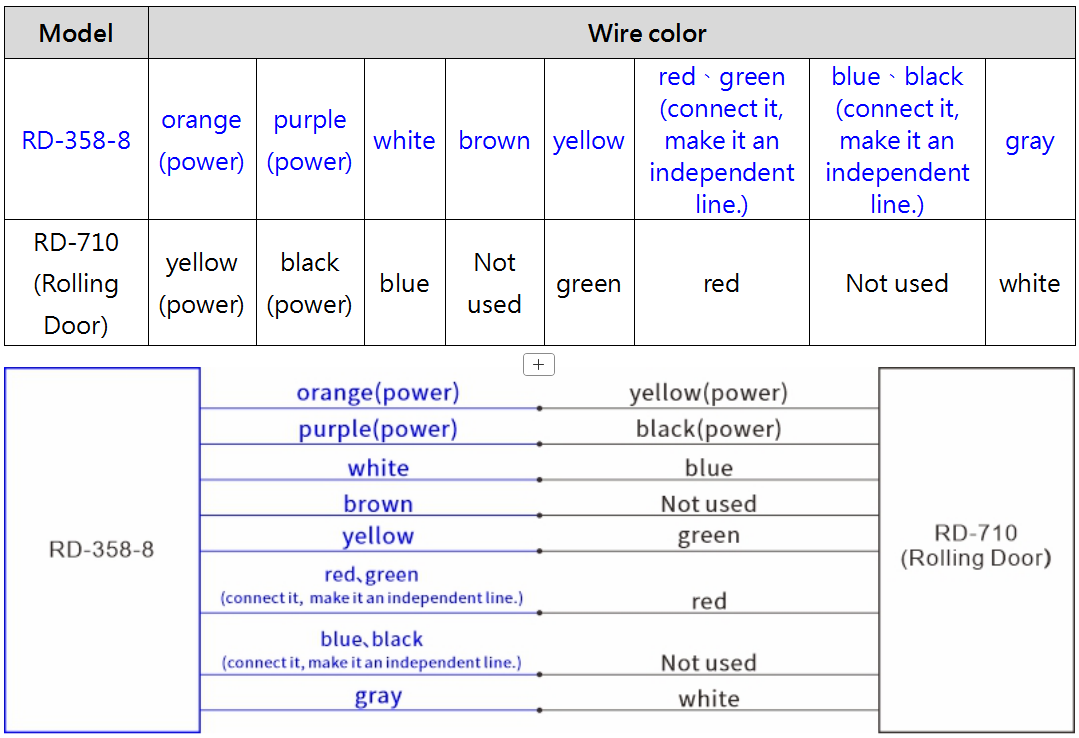Select the gray cell in the table
The width and height of the screenshot is (1079, 738).
click(x=1029, y=140)
